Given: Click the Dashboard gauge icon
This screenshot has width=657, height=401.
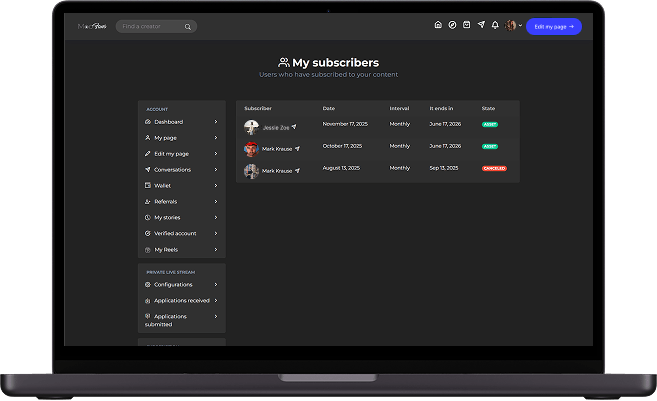Looking at the screenshot, I should tap(147, 122).
